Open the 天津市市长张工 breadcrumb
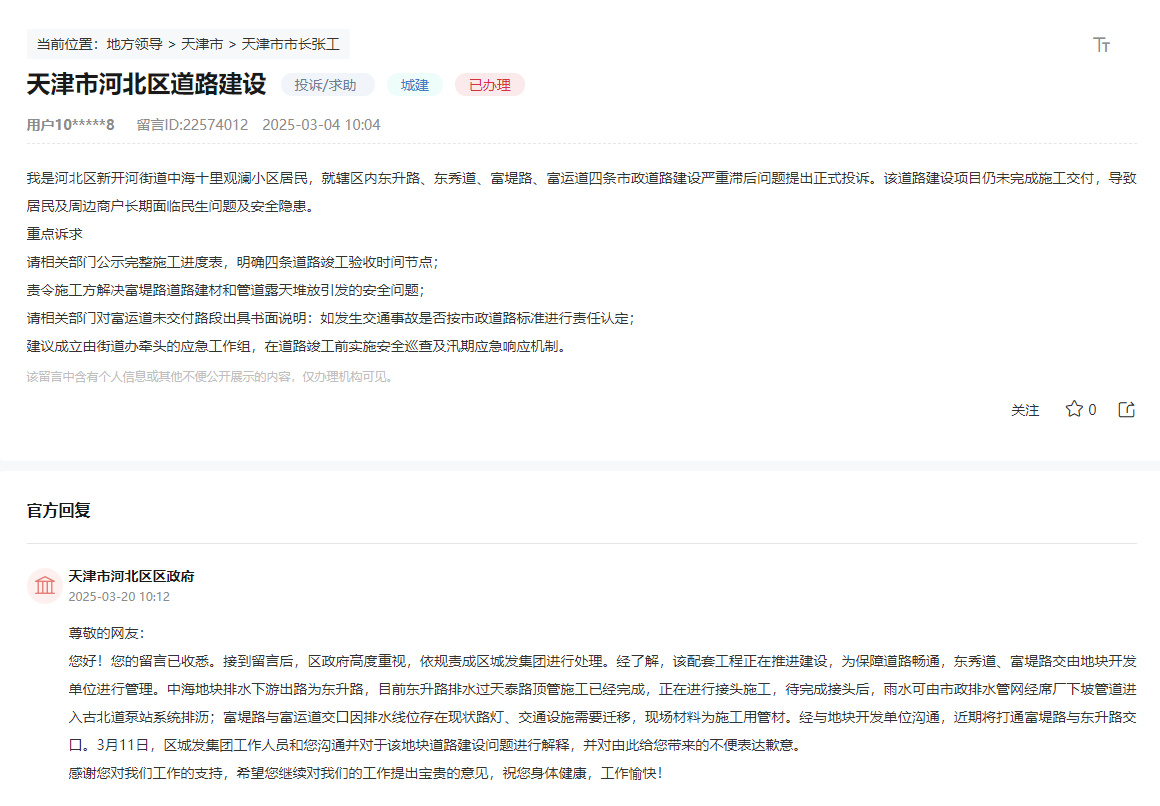Screen dimensions: 1160x806 290,44
